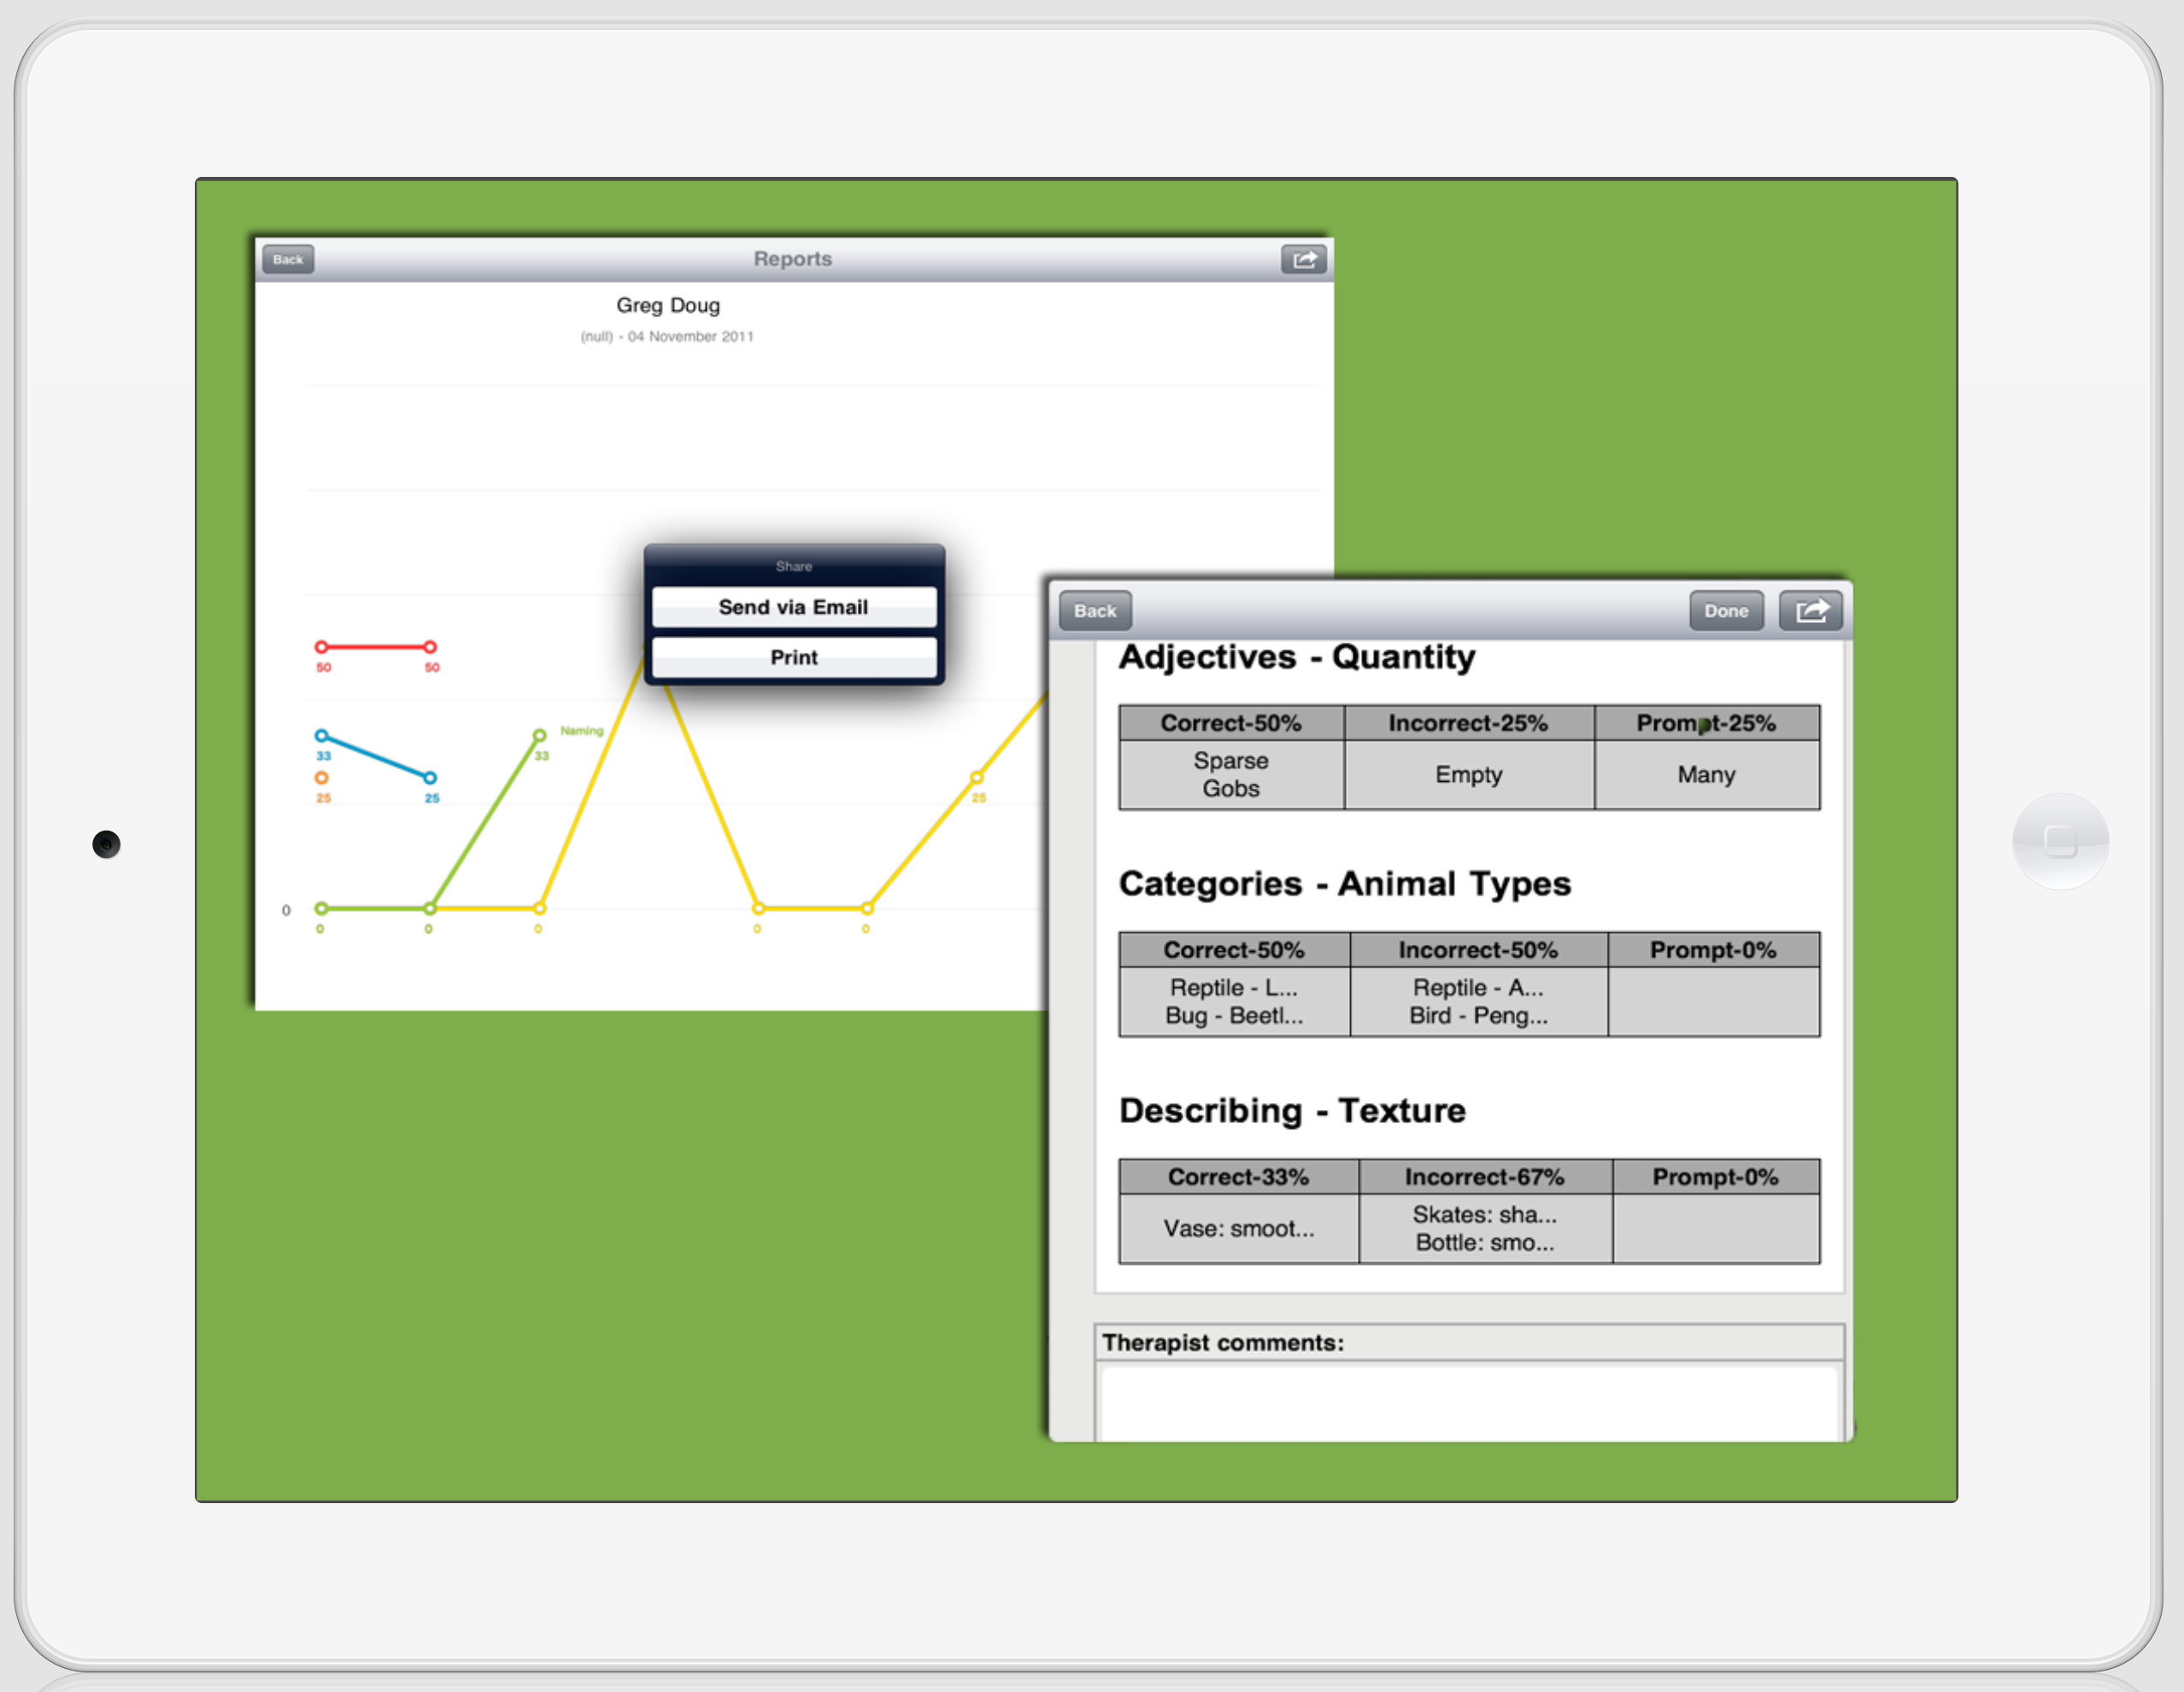Select the Vase: smoot... table cell
The image size is (2184, 1692).
1238,1229
